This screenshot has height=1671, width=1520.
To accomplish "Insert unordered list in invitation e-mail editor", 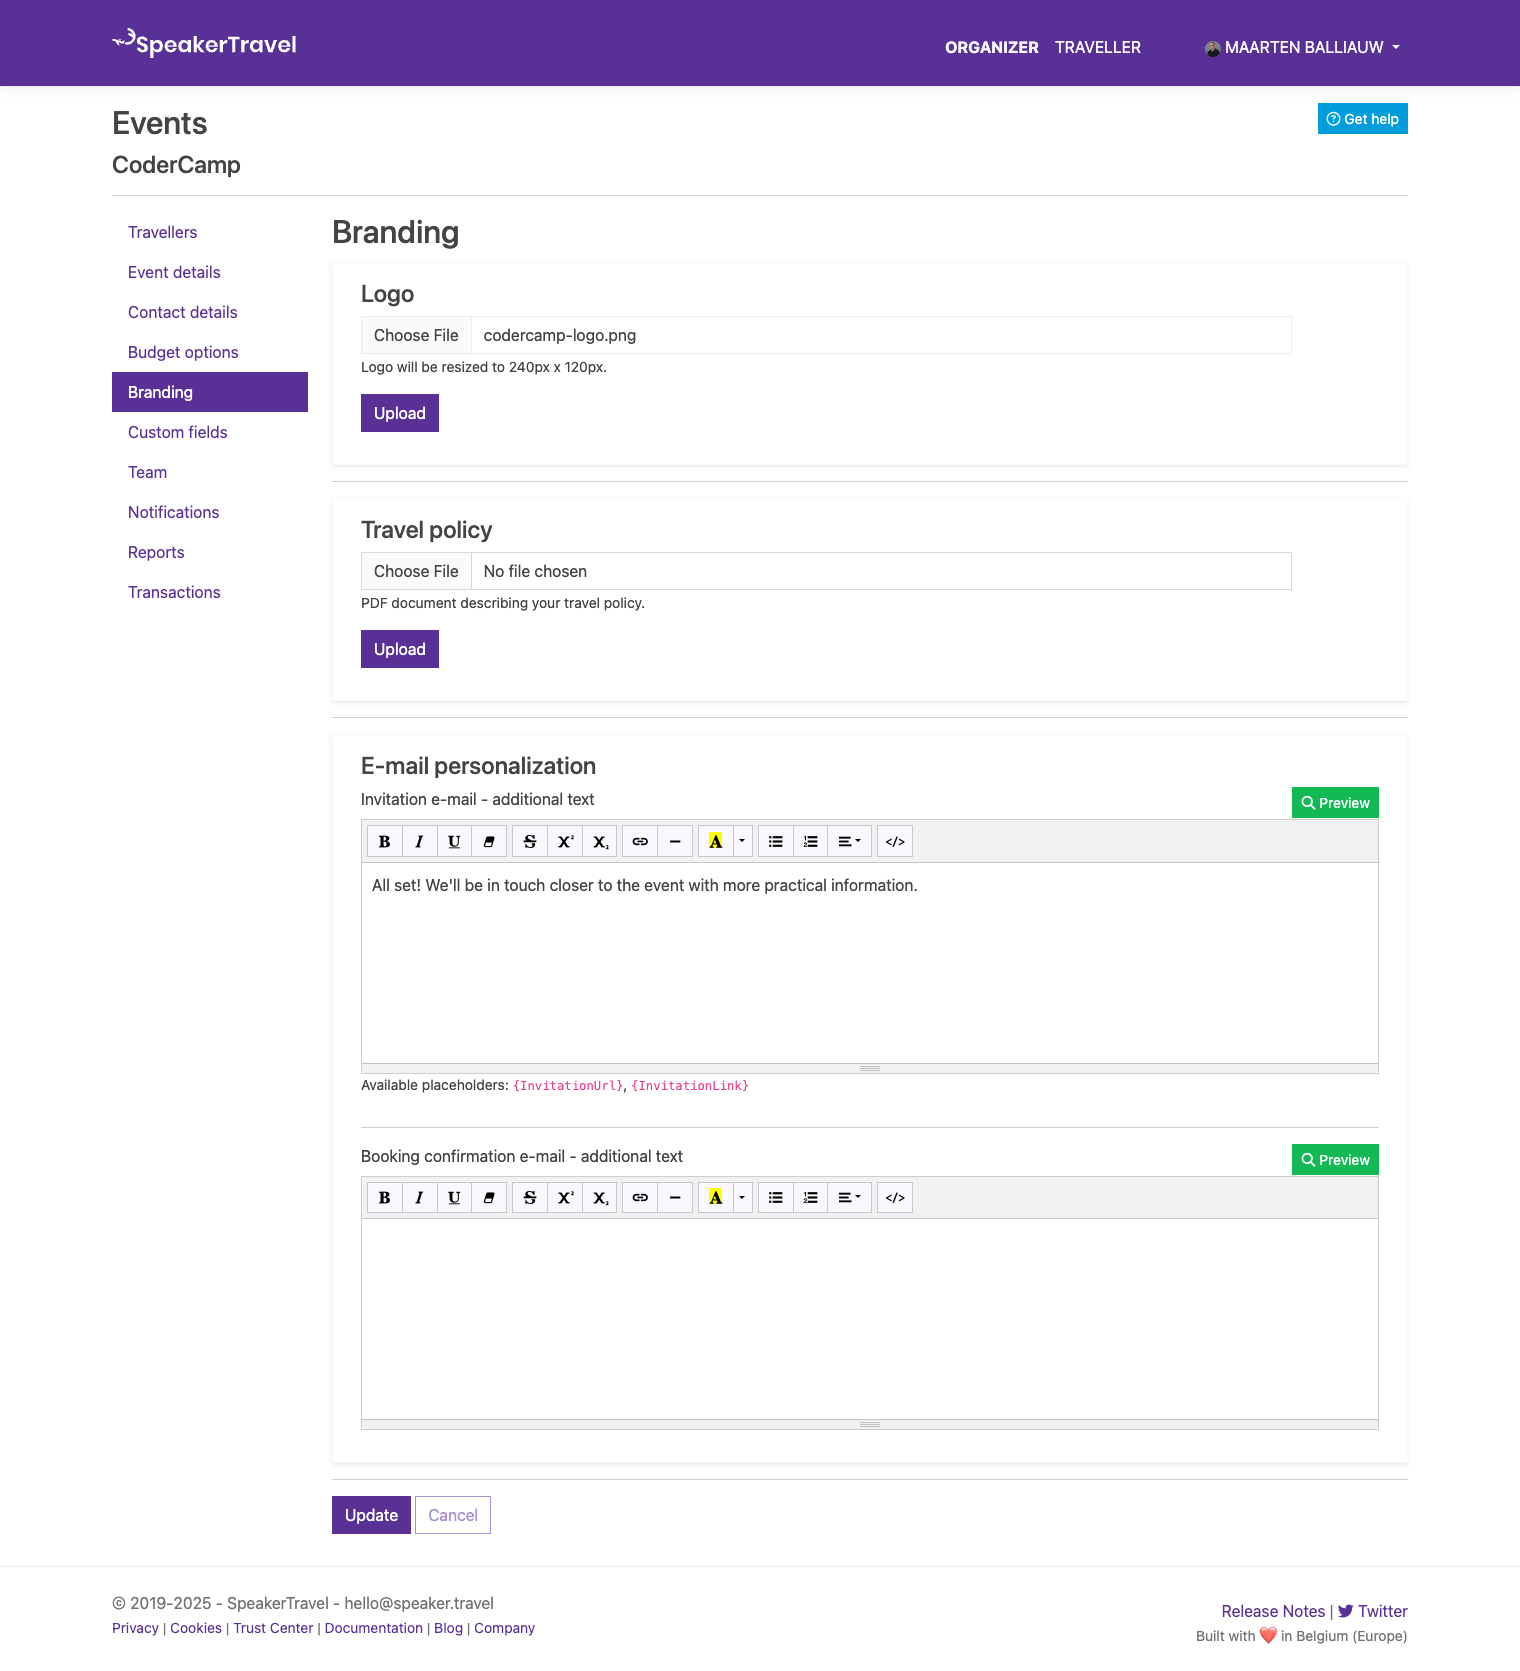I will [776, 842].
